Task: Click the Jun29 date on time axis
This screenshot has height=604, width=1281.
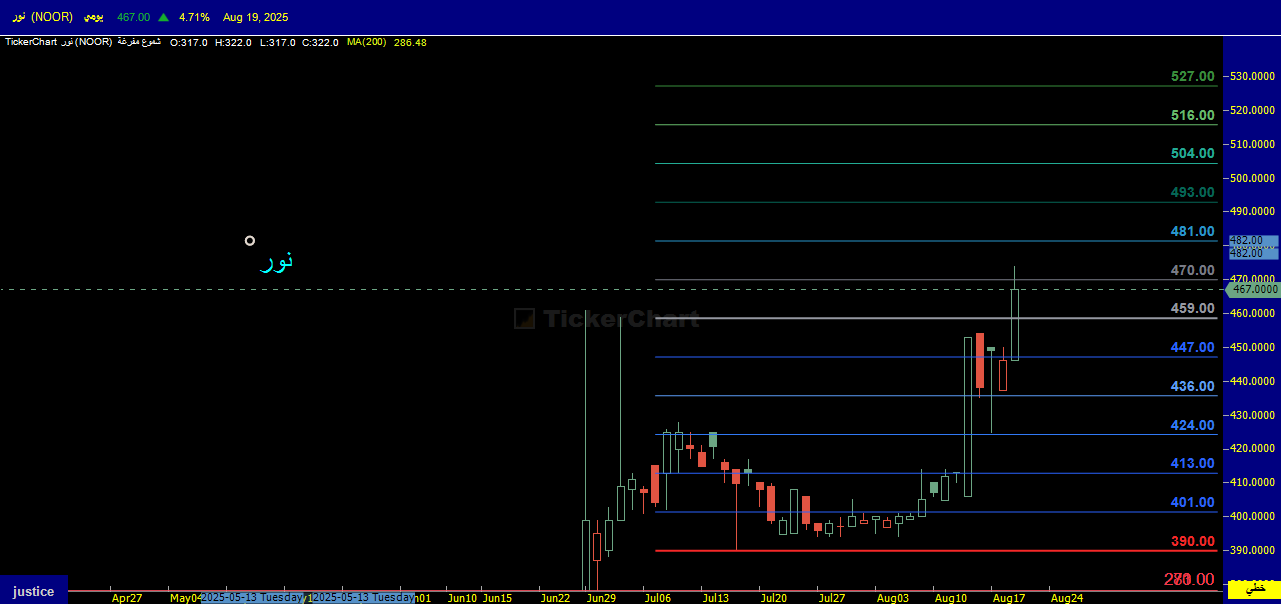Action: pyautogui.click(x=601, y=598)
